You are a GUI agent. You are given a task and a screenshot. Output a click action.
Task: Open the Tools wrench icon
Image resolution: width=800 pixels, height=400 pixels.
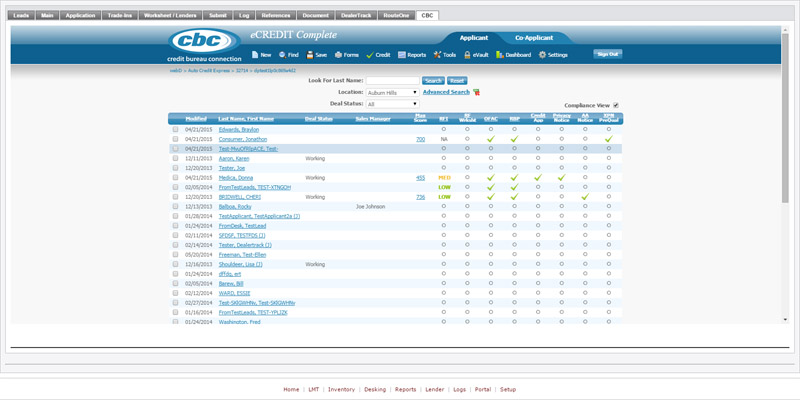pyautogui.click(x=437, y=55)
